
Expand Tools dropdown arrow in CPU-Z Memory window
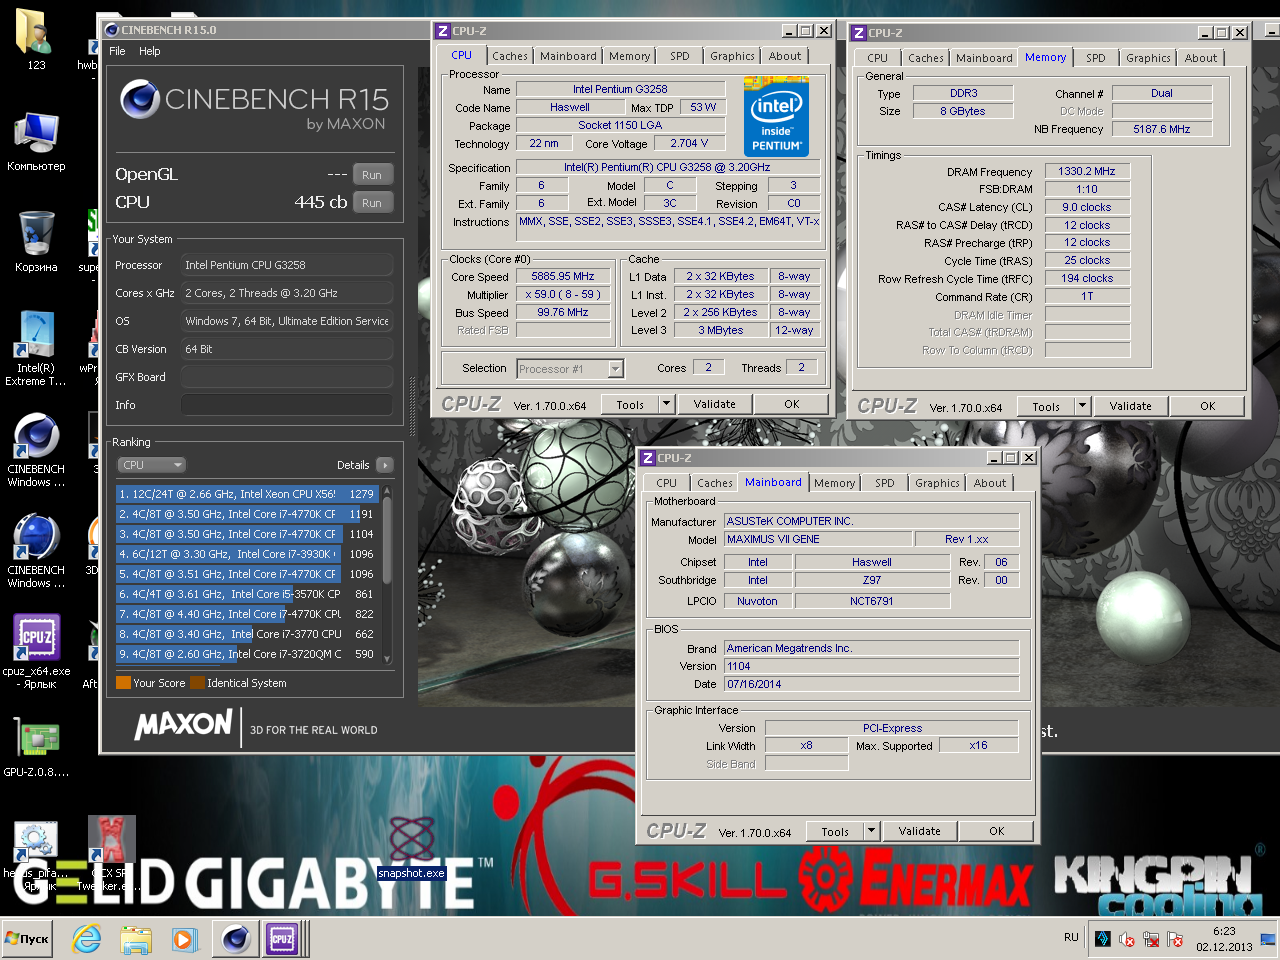(1082, 406)
